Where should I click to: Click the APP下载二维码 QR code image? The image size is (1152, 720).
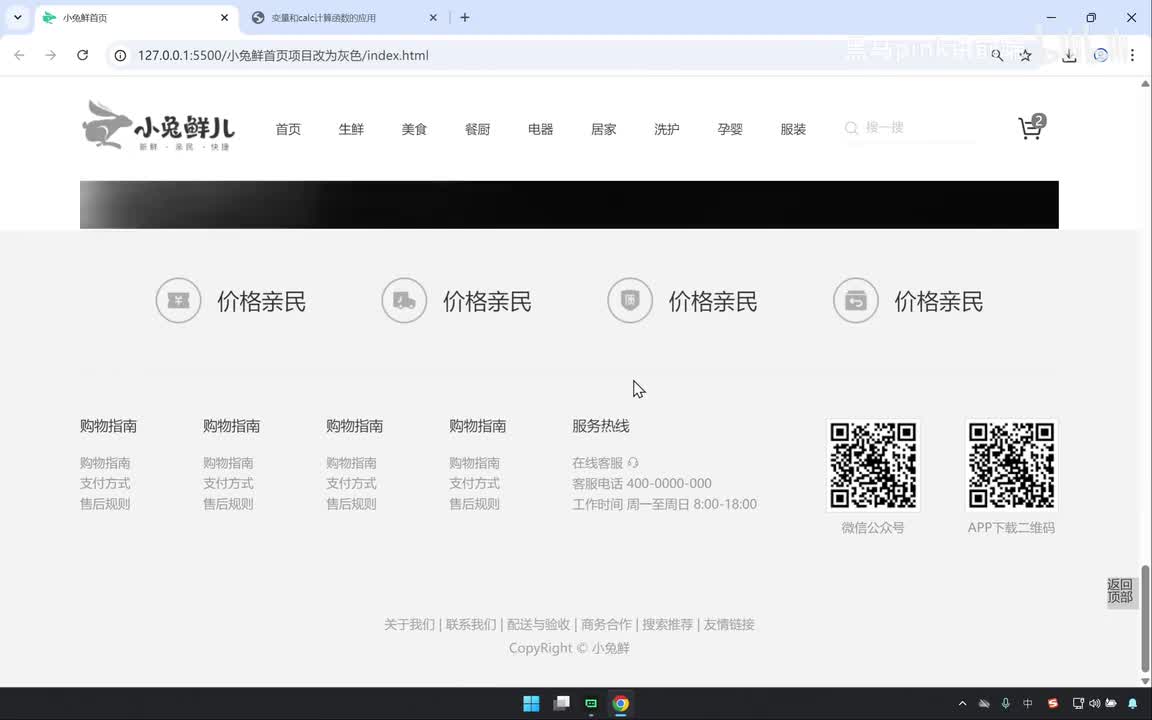click(x=1012, y=465)
